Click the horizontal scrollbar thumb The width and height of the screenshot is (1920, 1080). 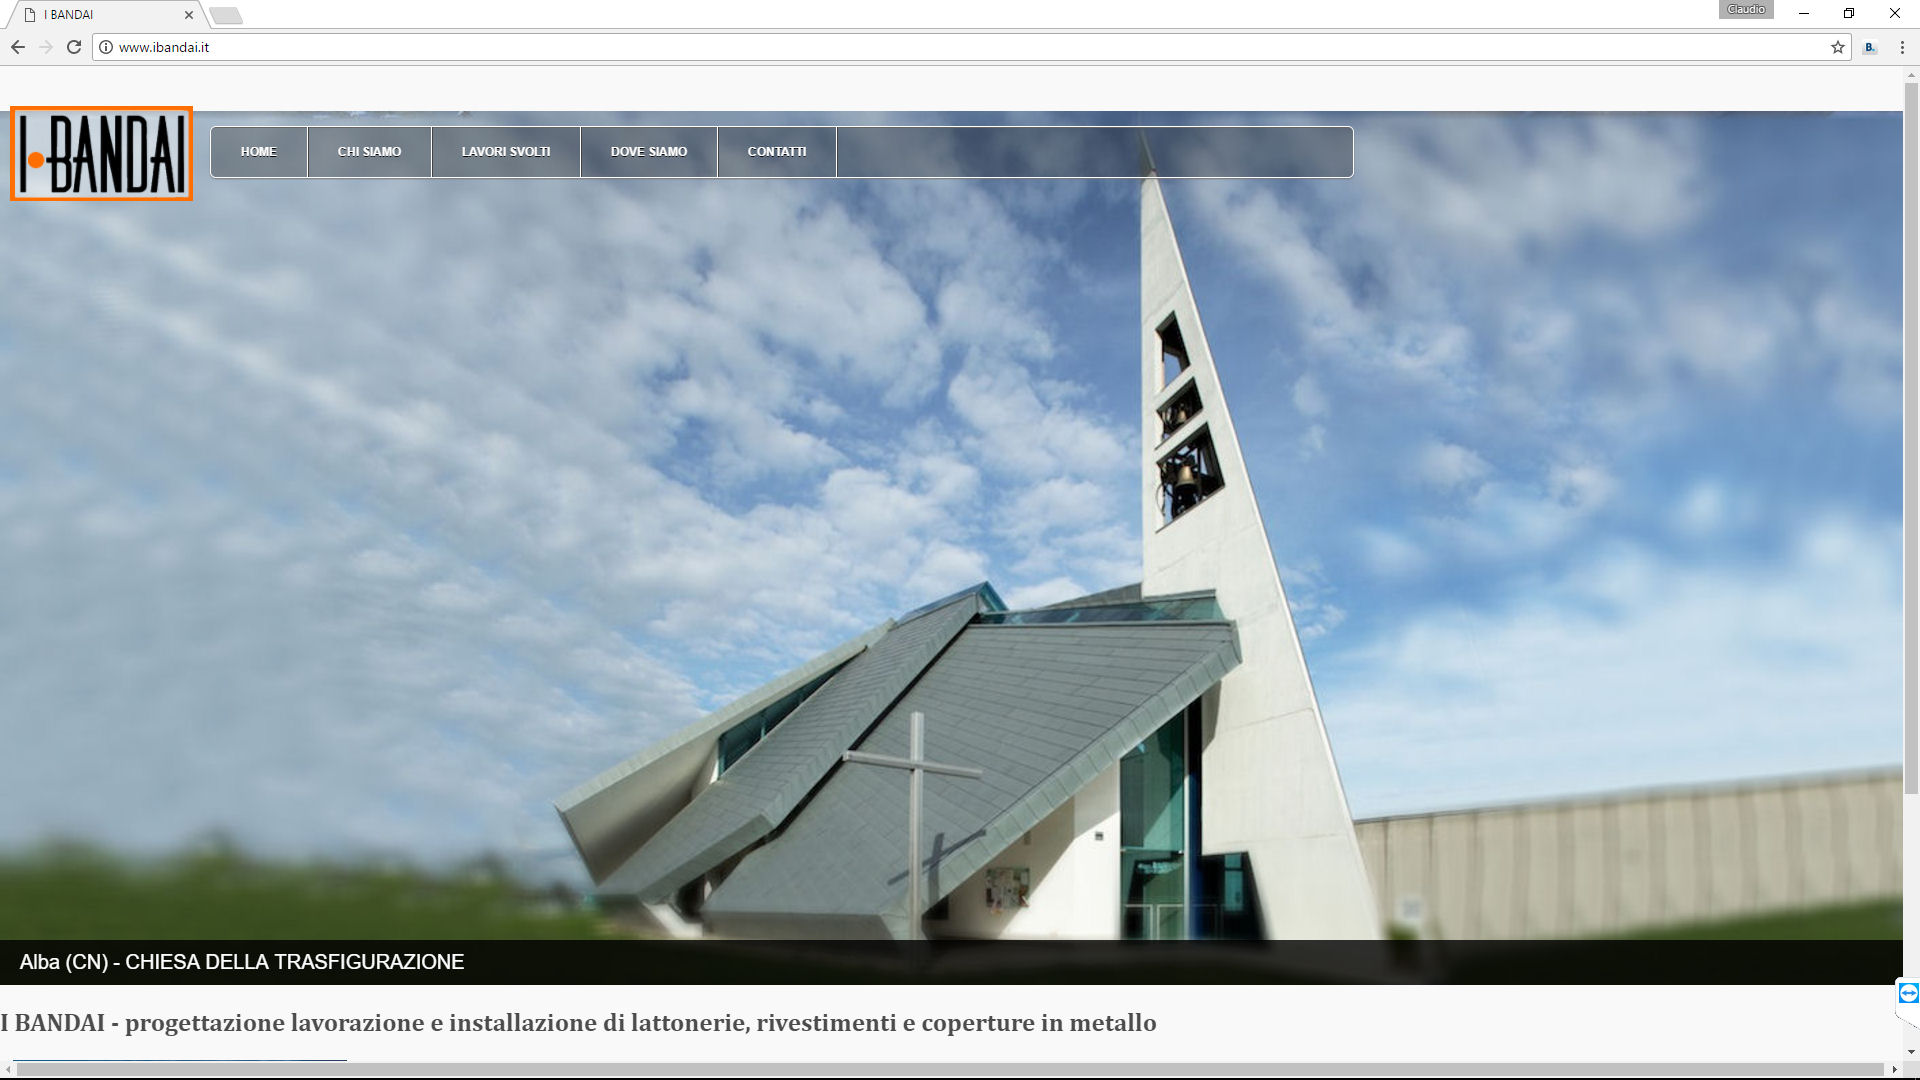[x=950, y=1070]
